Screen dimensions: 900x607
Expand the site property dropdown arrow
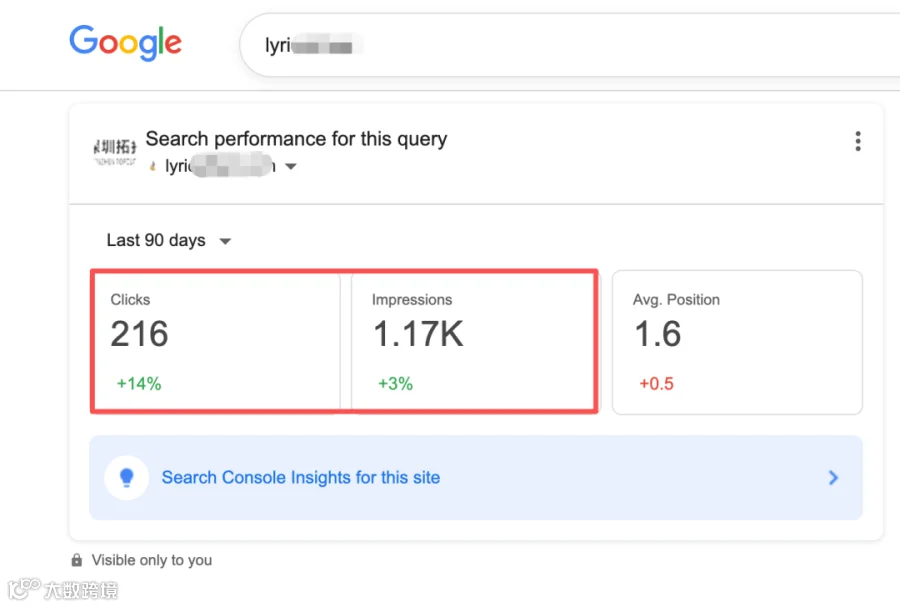(x=291, y=166)
